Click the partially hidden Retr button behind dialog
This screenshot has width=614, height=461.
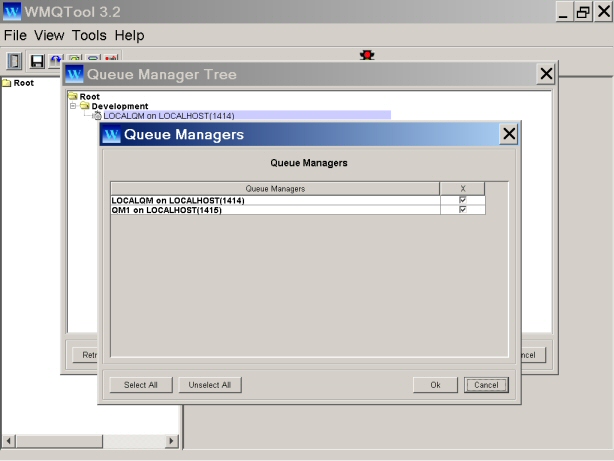pyautogui.click(x=85, y=355)
